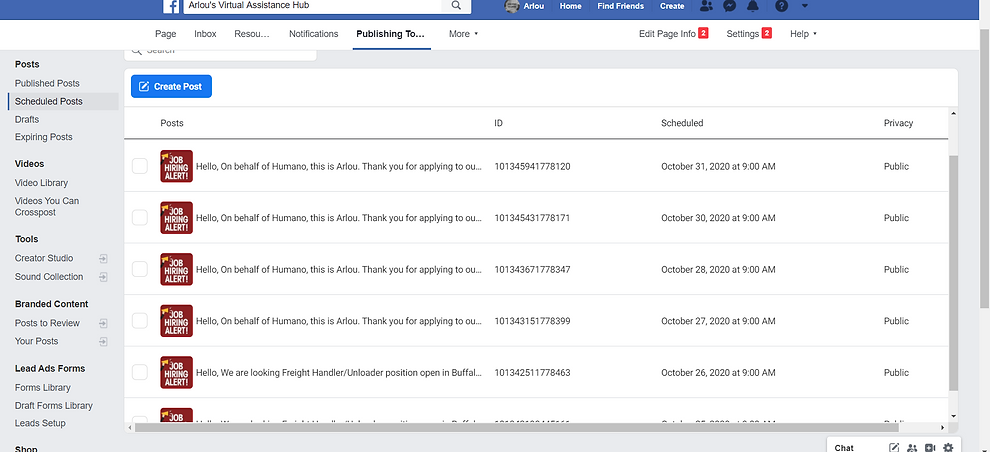The width and height of the screenshot is (990, 452).
Task: Expand the More dropdown in page tabs
Action: point(463,34)
